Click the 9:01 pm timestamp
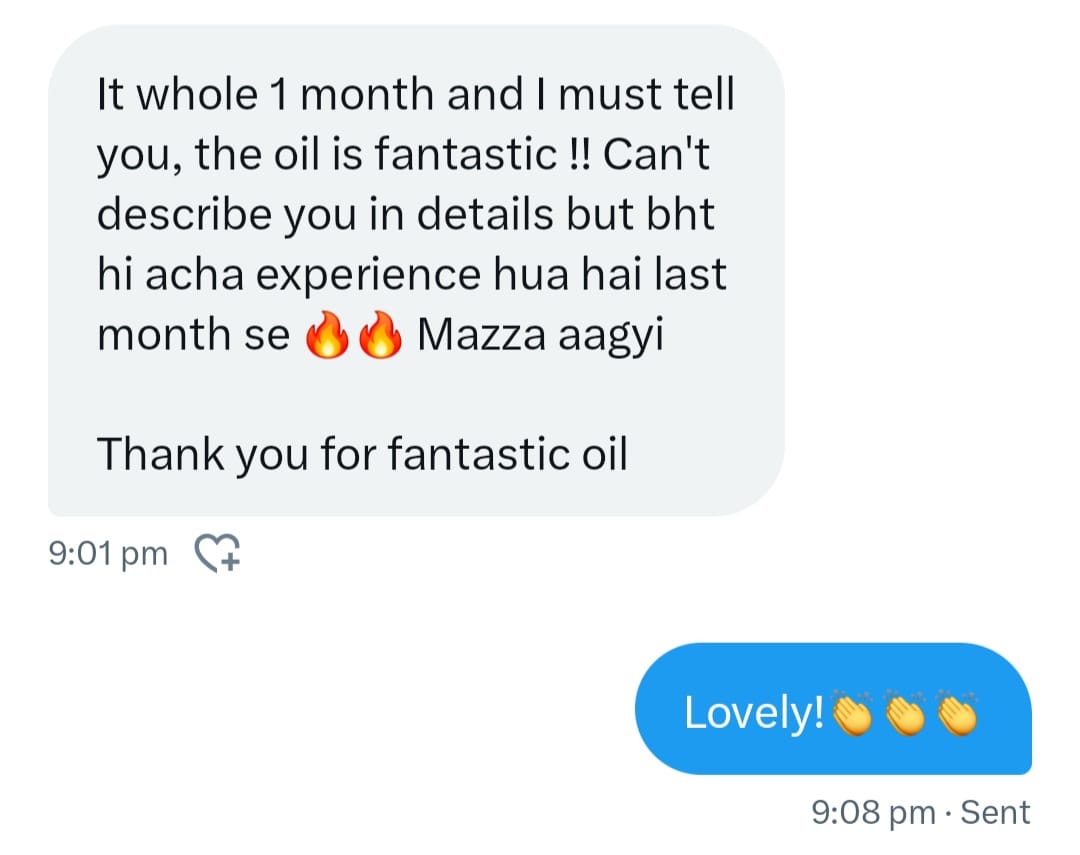The width and height of the screenshot is (1080, 855). 108,553
